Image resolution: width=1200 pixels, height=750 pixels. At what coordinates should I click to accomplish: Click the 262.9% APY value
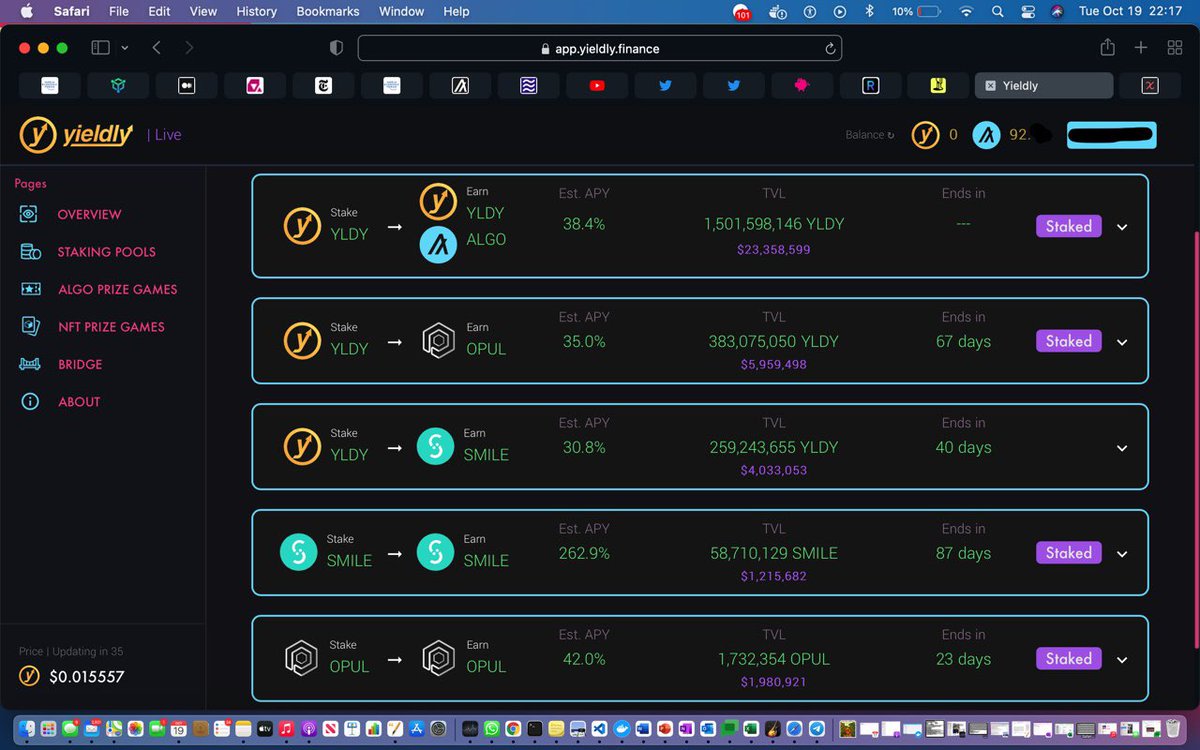(x=586, y=553)
